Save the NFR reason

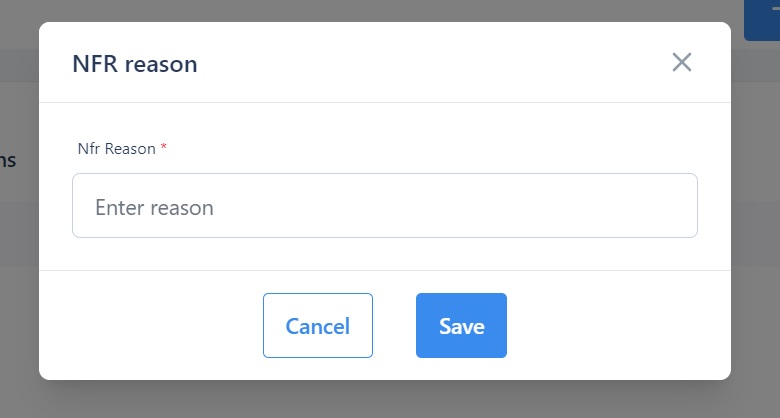point(461,325)
